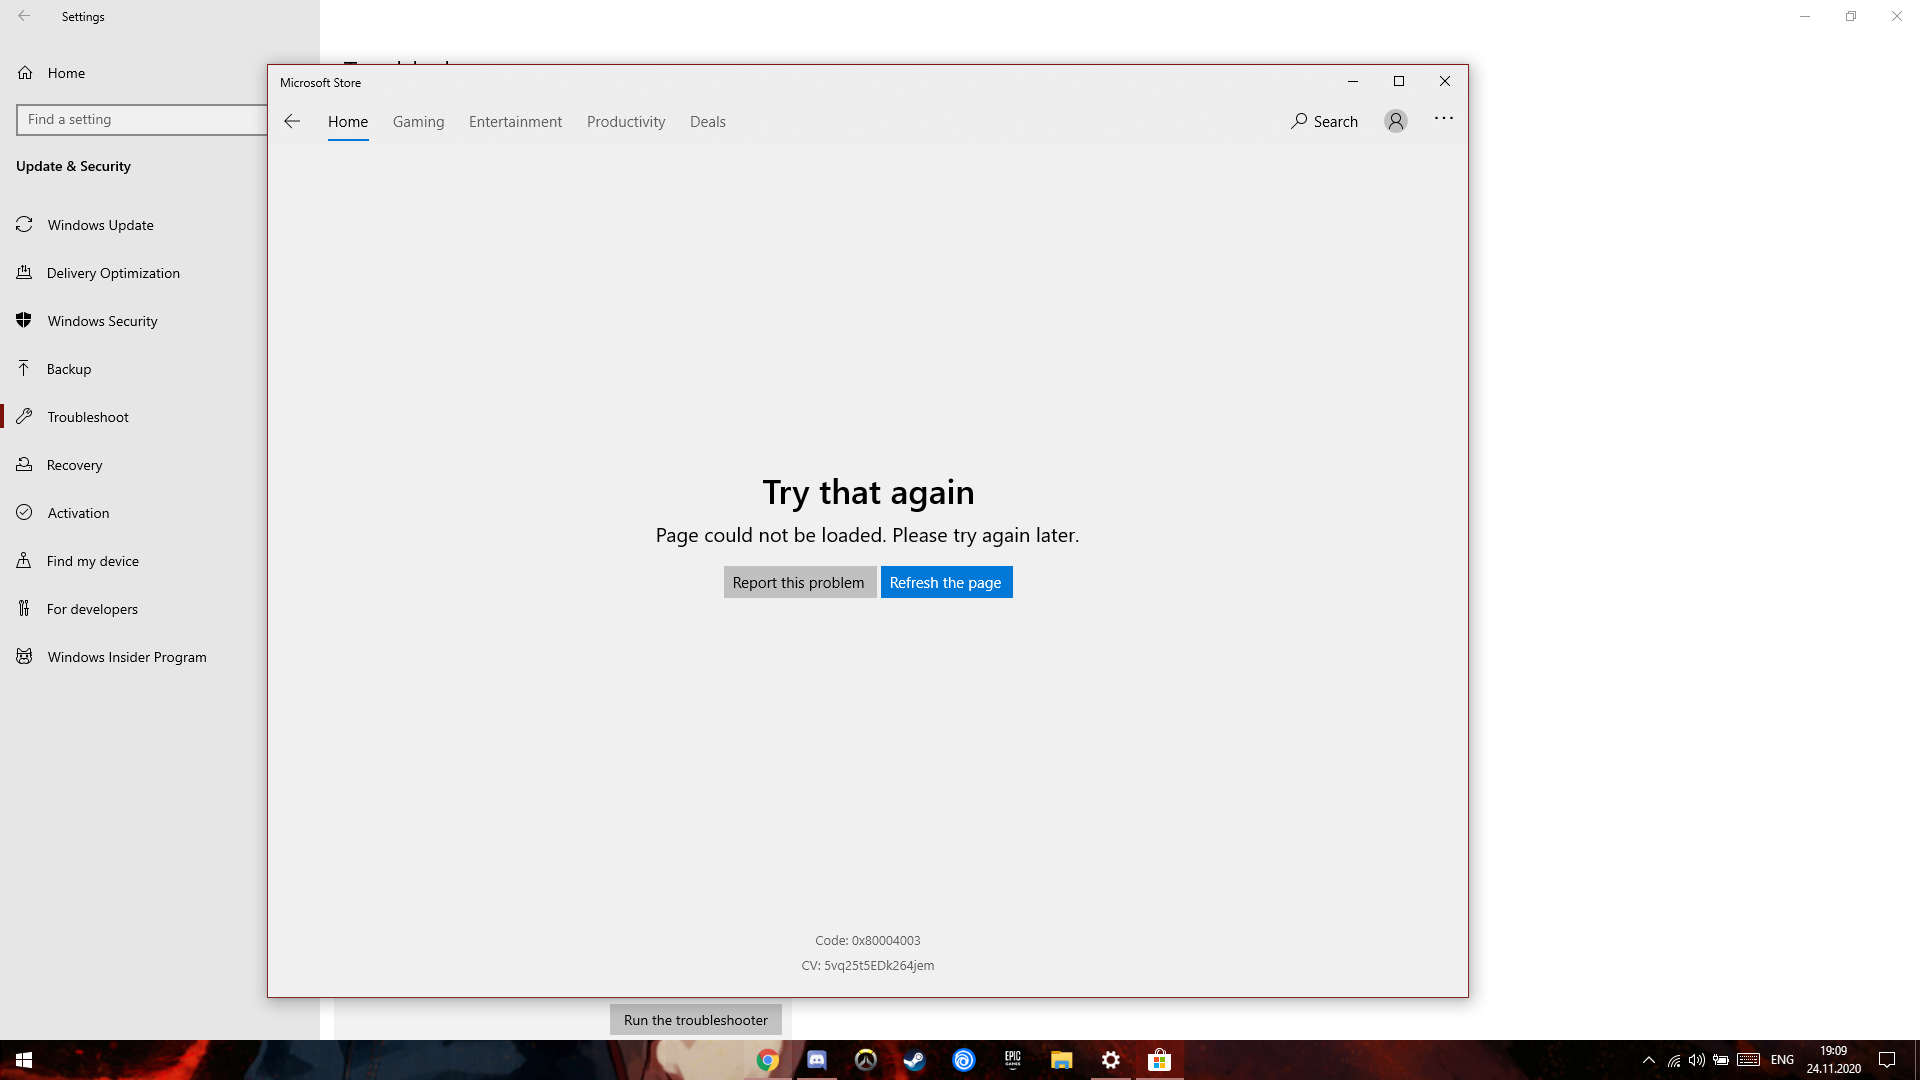
Task: Open the Entertainment tab in Store
Action: tap(516, 121)
